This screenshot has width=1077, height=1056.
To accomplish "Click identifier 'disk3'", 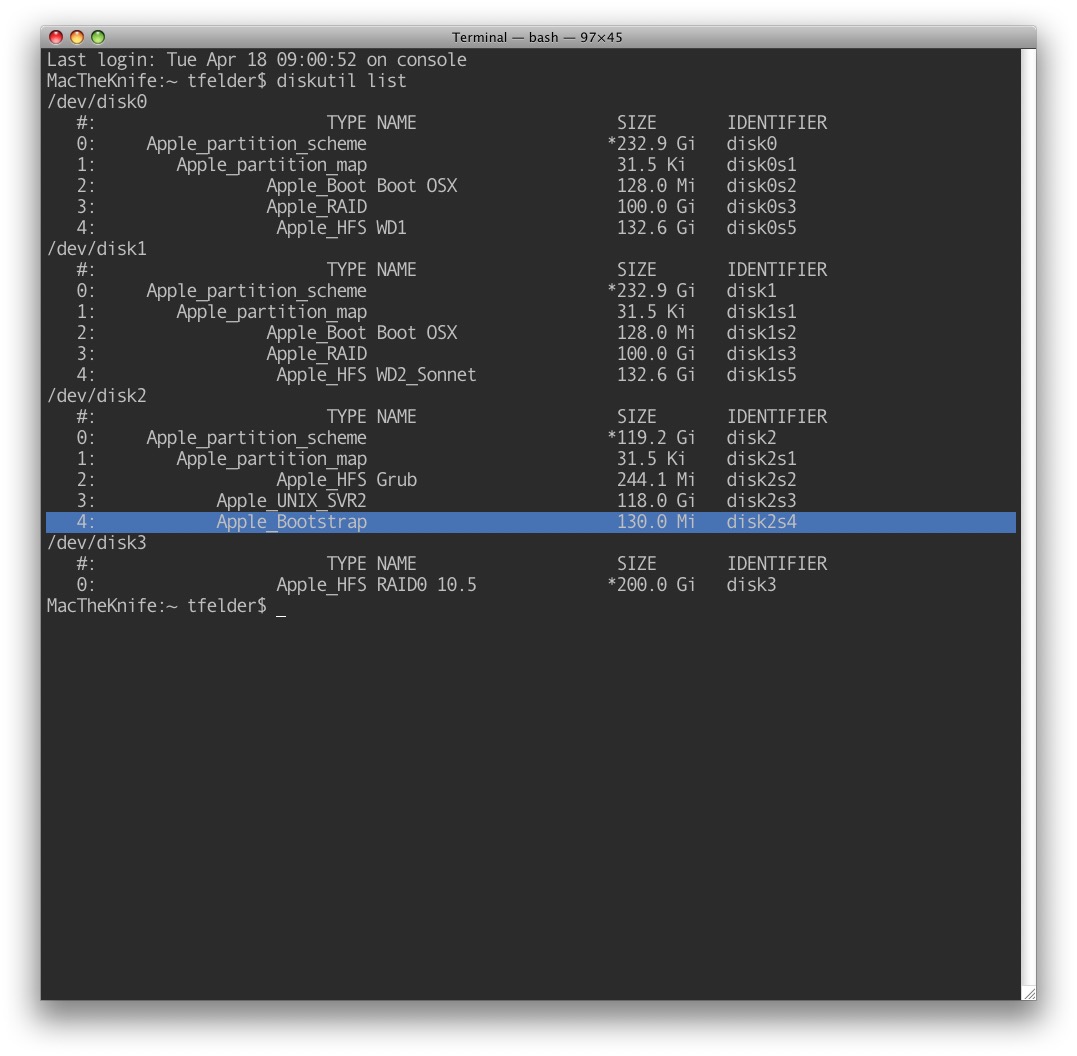I will [x=751, y=585].
